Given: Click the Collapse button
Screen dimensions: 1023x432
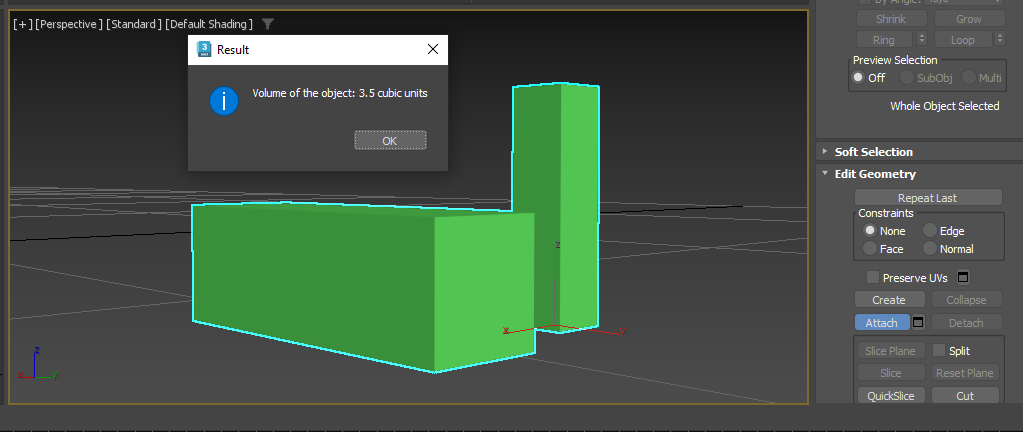Looking at the screenshot, I should pyautogui.click(x=966, y=300).
